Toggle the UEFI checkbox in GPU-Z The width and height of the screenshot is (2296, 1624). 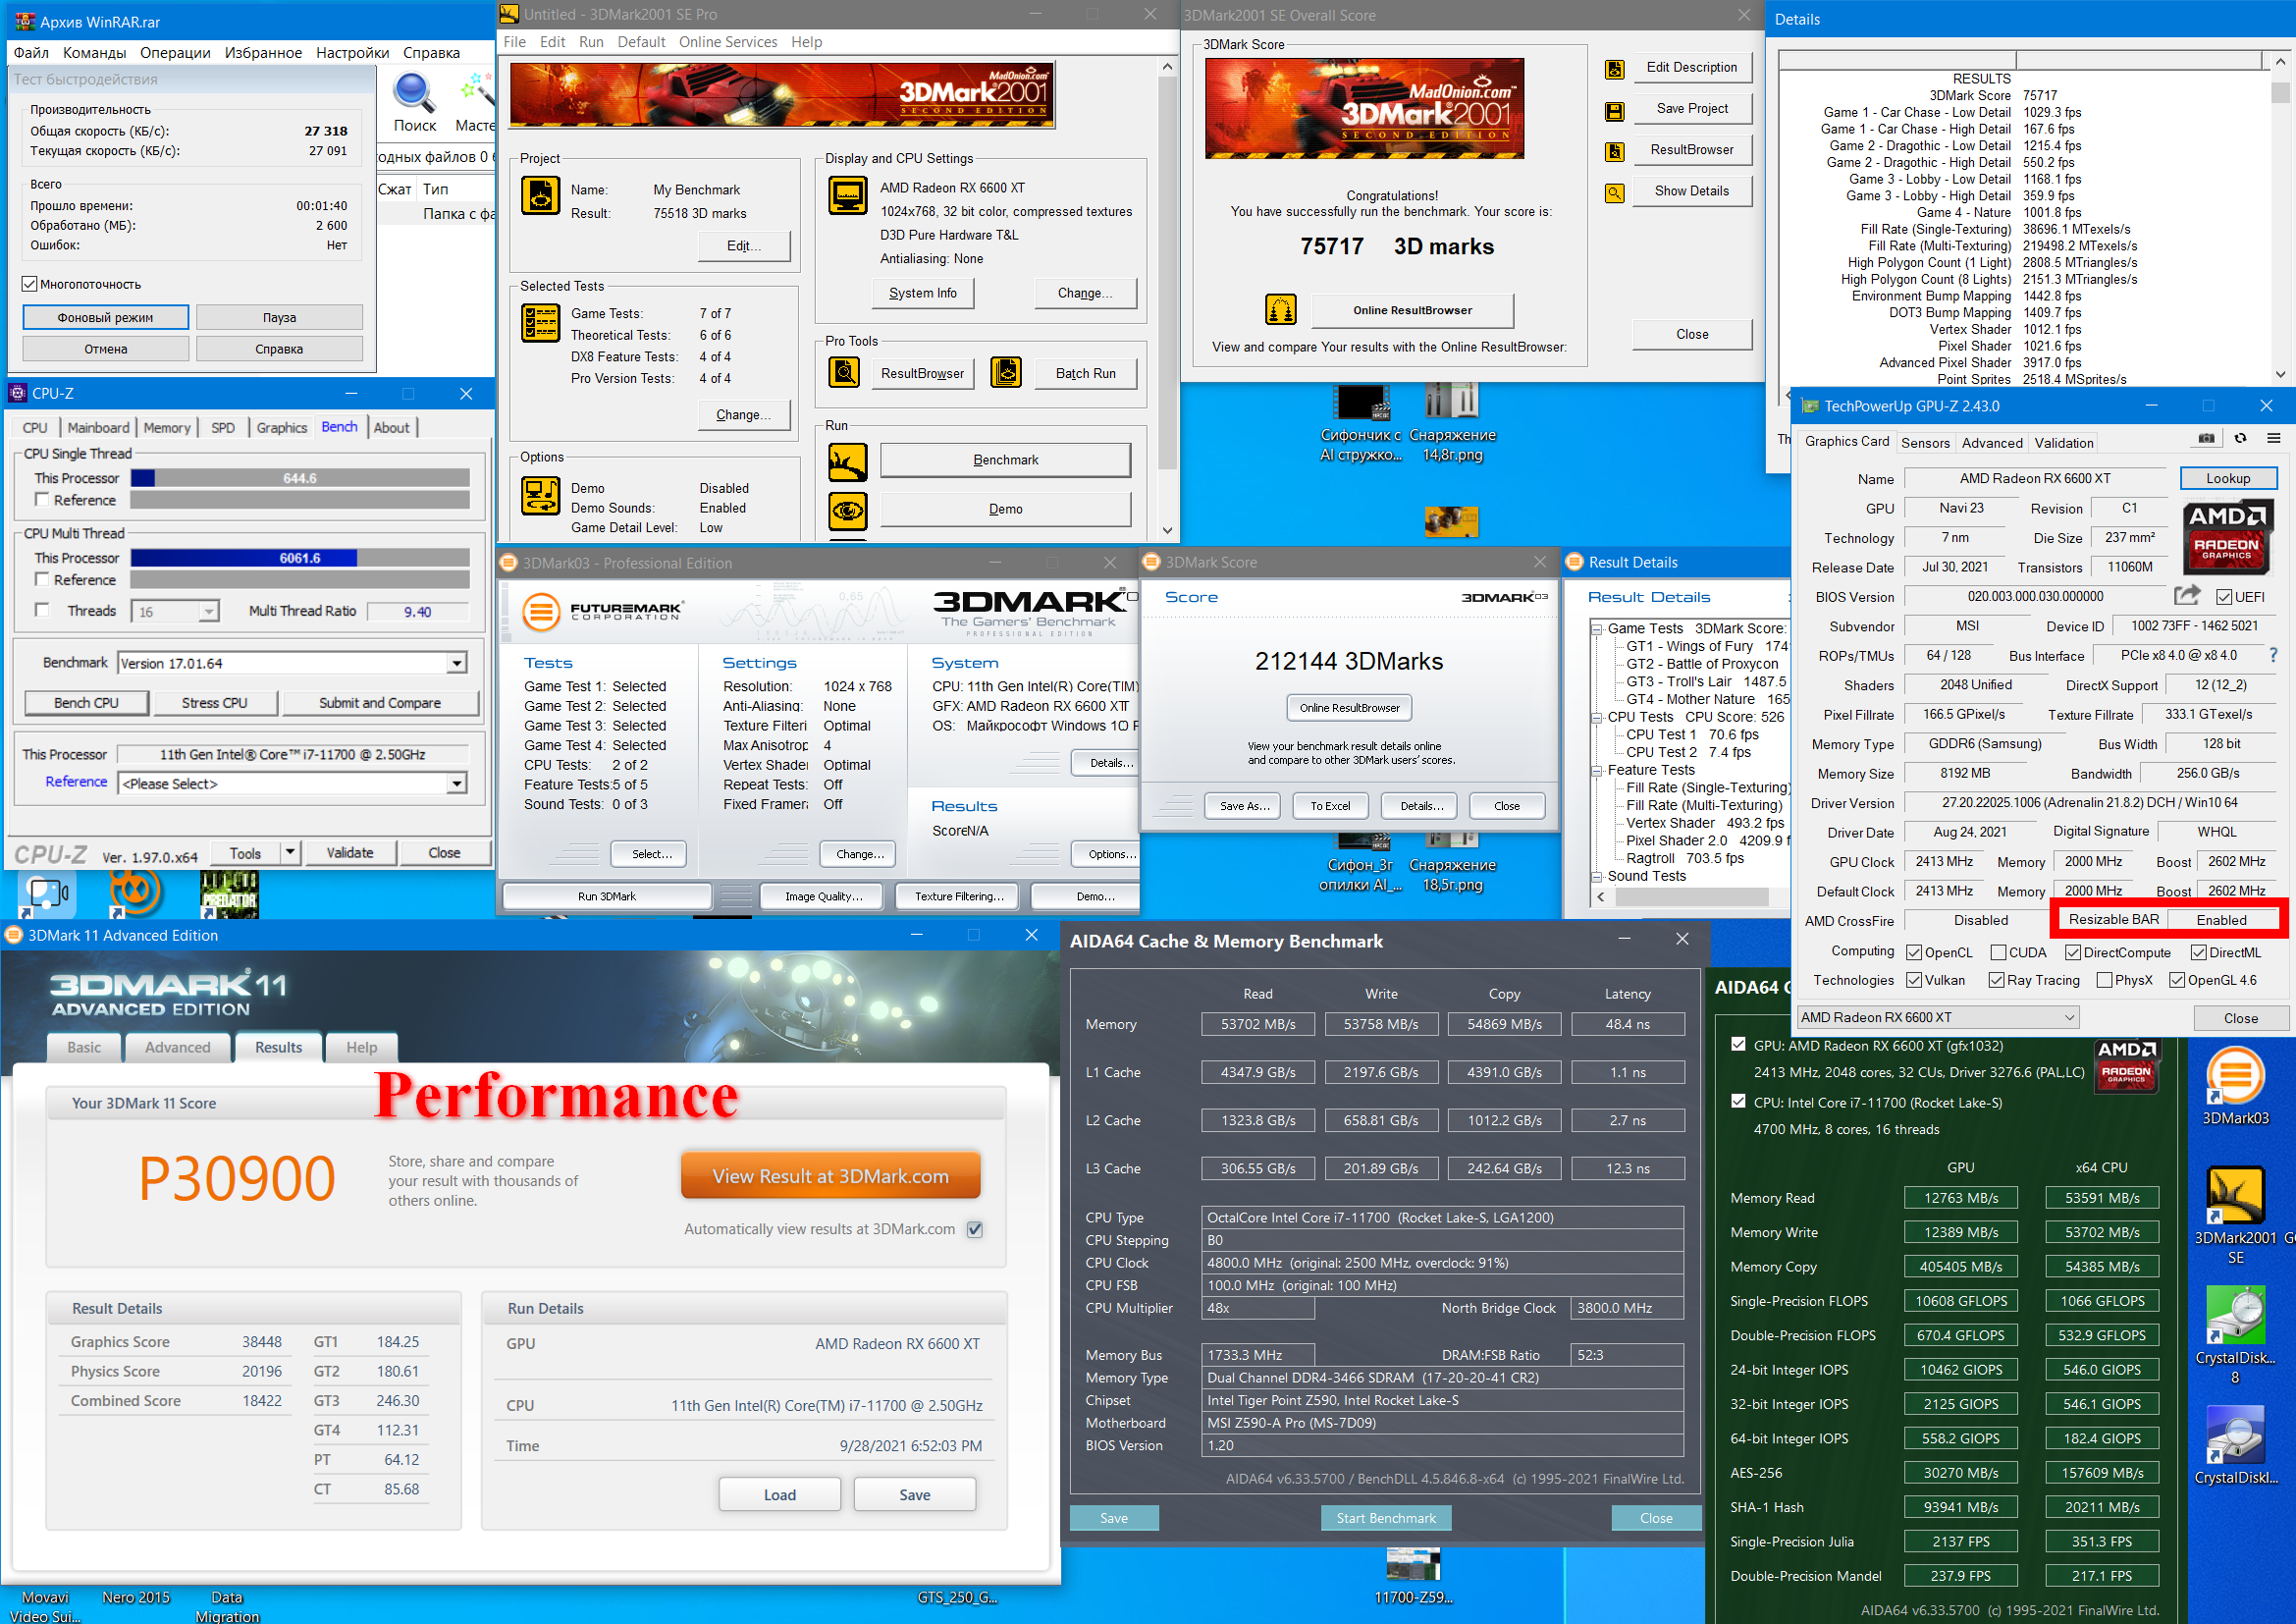2224,597
